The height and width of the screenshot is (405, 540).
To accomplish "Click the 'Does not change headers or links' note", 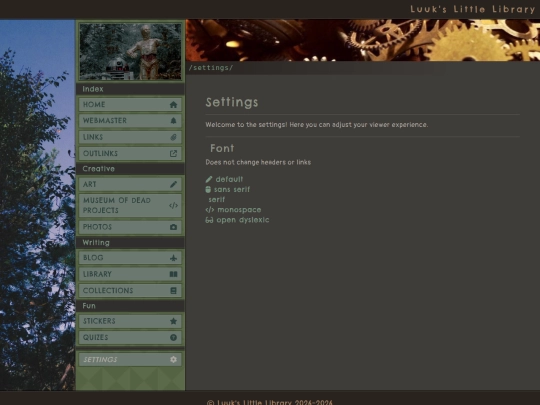I will (x=258, y=162).
